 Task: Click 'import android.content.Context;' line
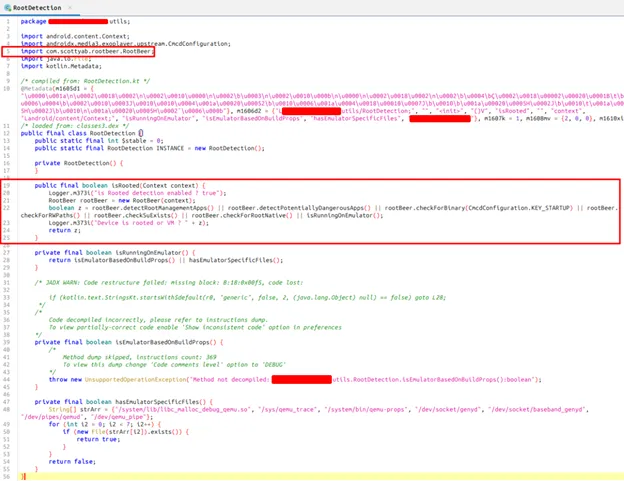click(x=75, y=36)
